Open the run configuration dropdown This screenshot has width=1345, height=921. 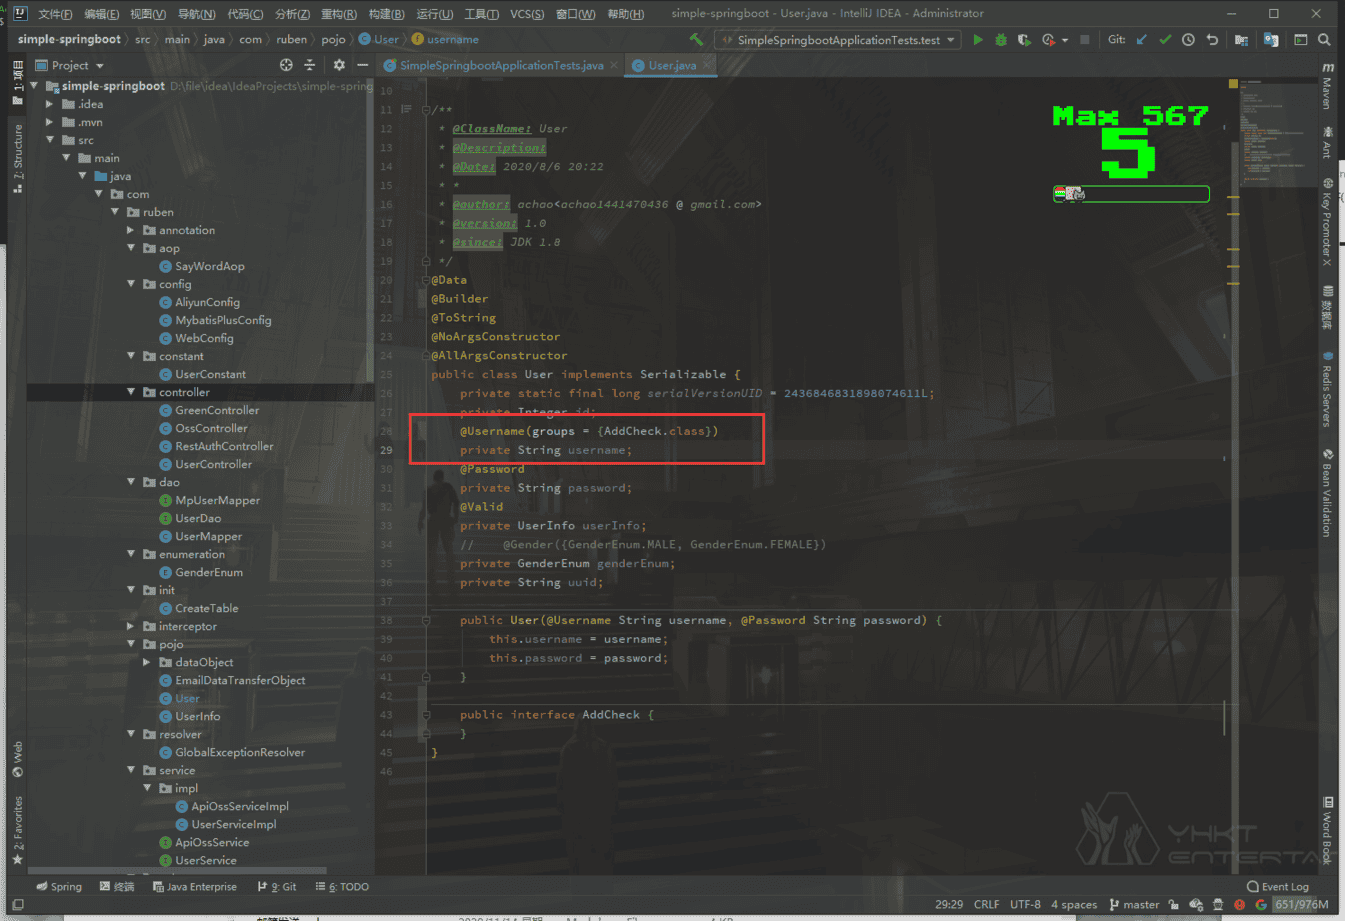[838, 40]
